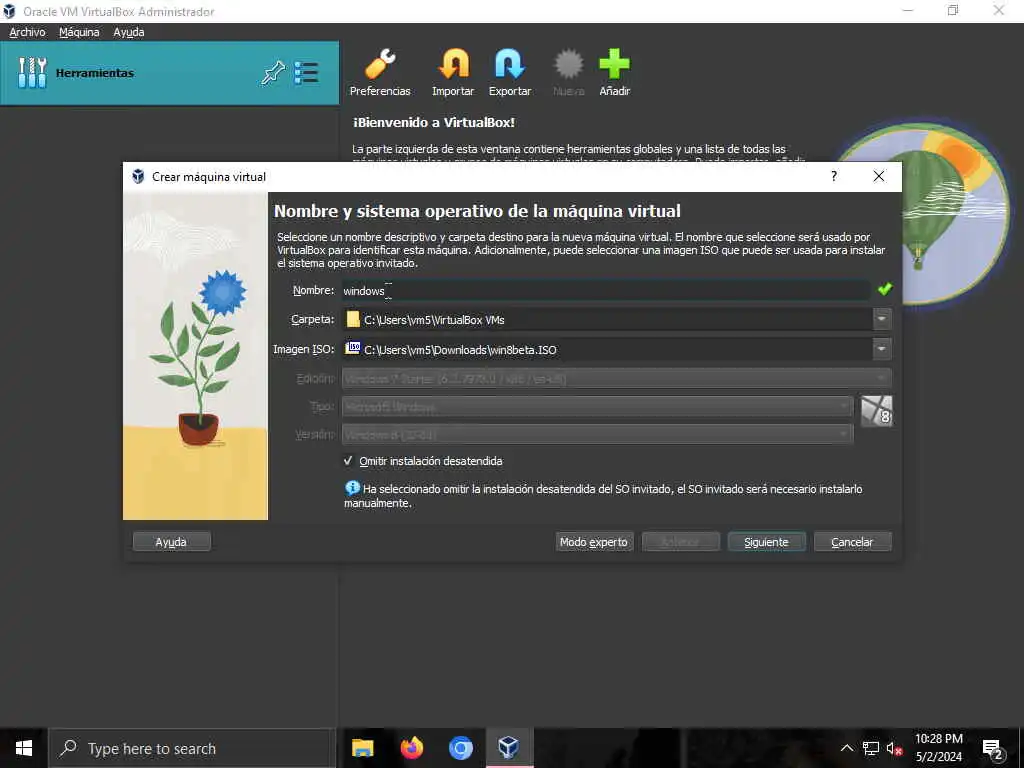Screen dimensions: 1024x768
Task: Expand the Carpeta folder dropdown
Action: [x=882, y=319]
